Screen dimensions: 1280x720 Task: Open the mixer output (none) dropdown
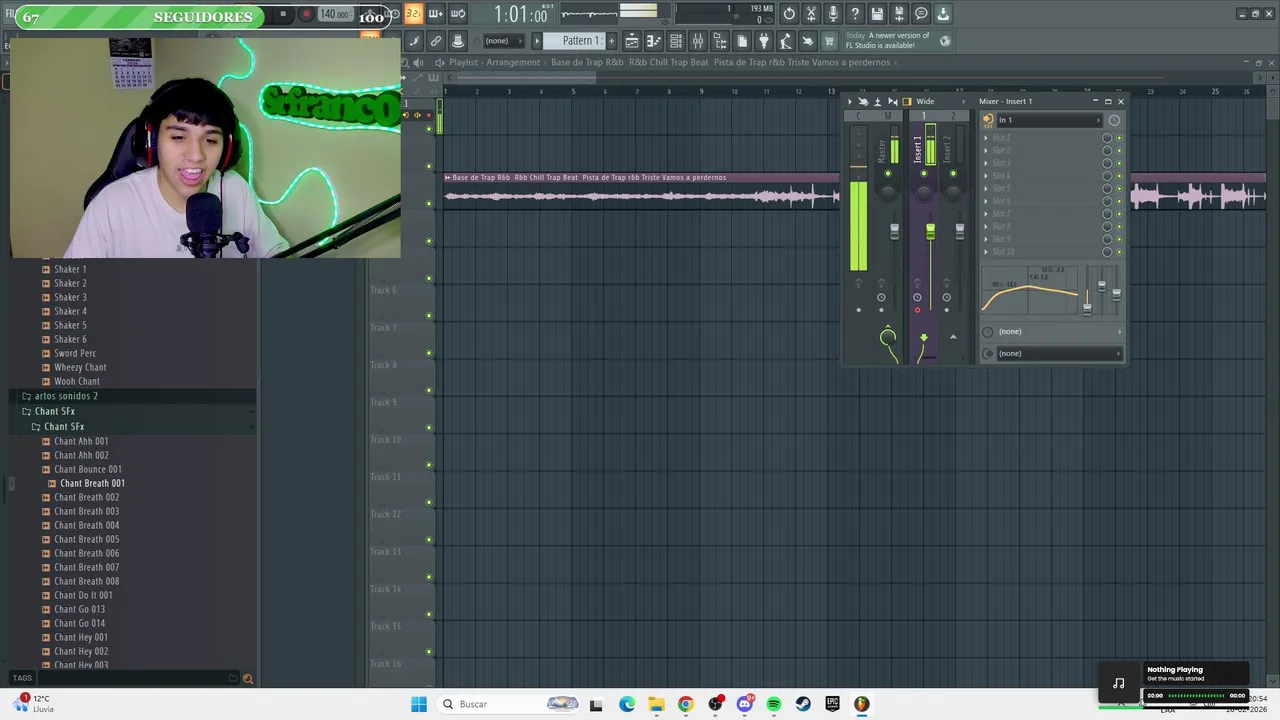click(x=1058, y=353)
